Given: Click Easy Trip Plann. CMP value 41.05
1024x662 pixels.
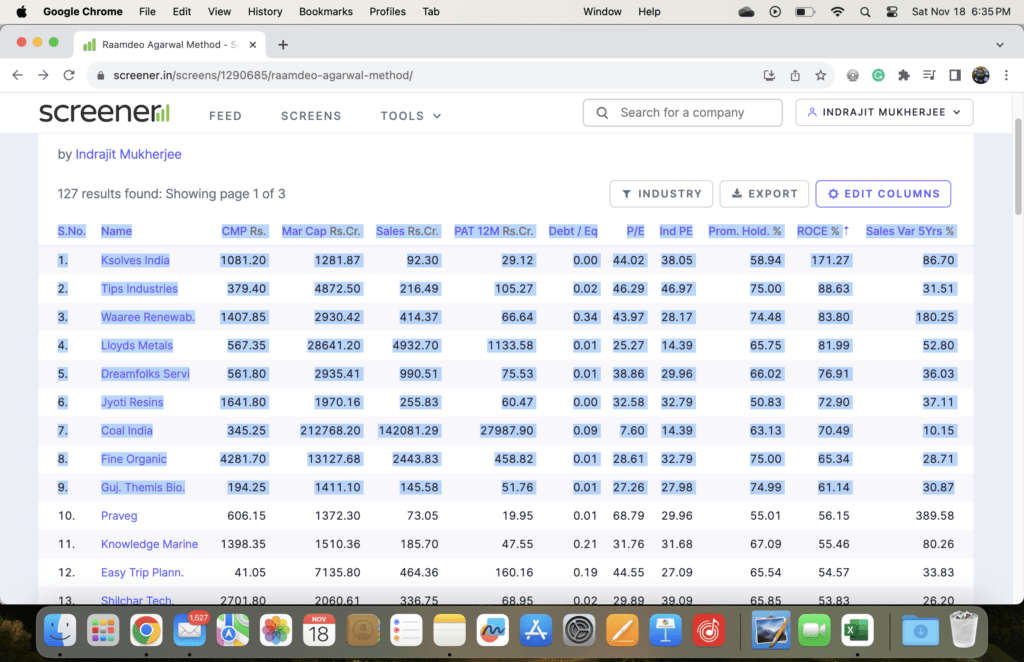Looking at the screenshot, I should [250, 573].
